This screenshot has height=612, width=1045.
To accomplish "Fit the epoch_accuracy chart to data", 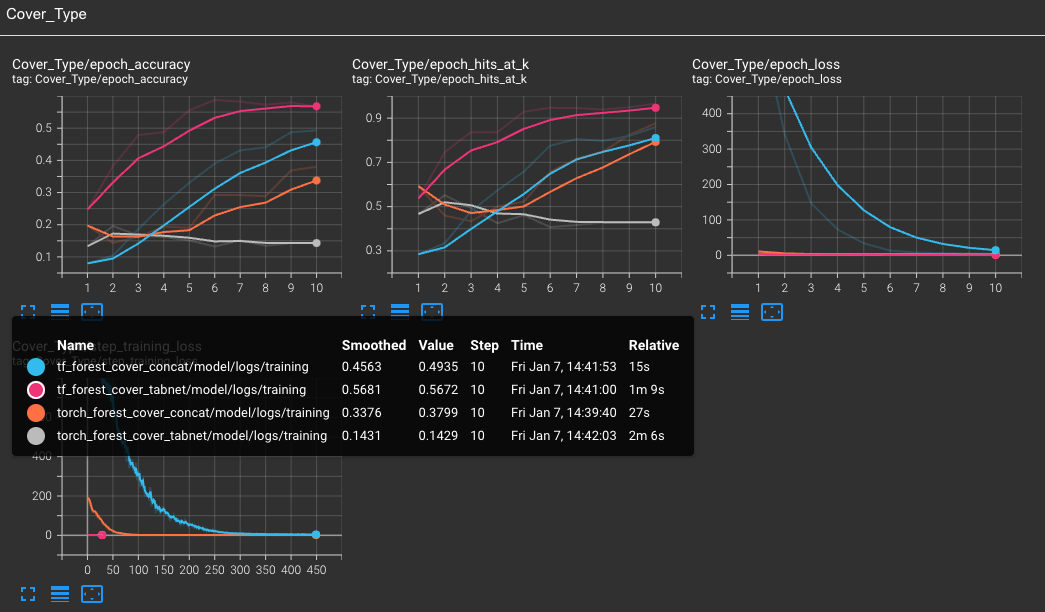I will (91, 311).
